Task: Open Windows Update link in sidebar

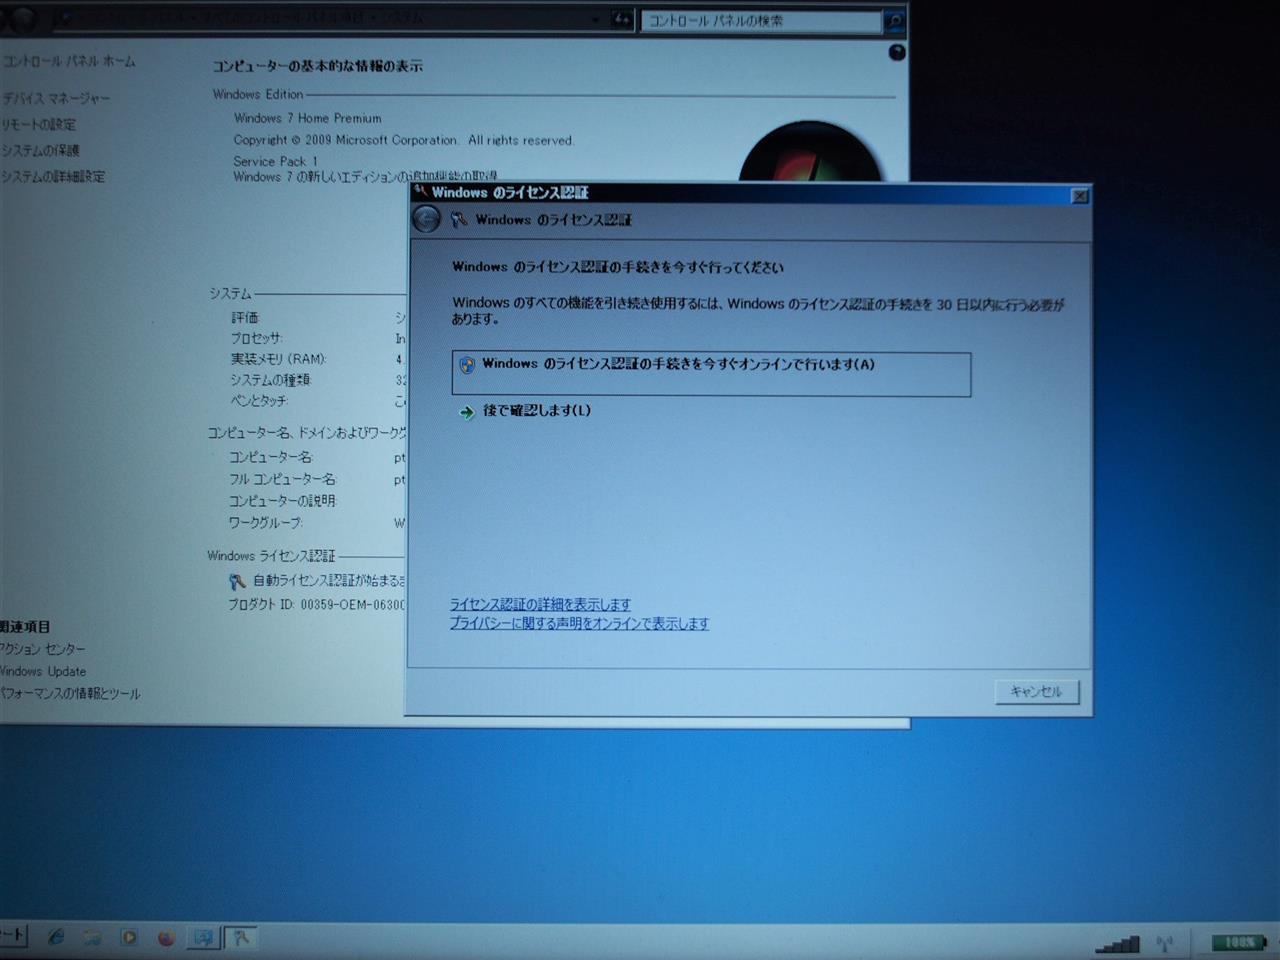Action: (x=43, y=671)
